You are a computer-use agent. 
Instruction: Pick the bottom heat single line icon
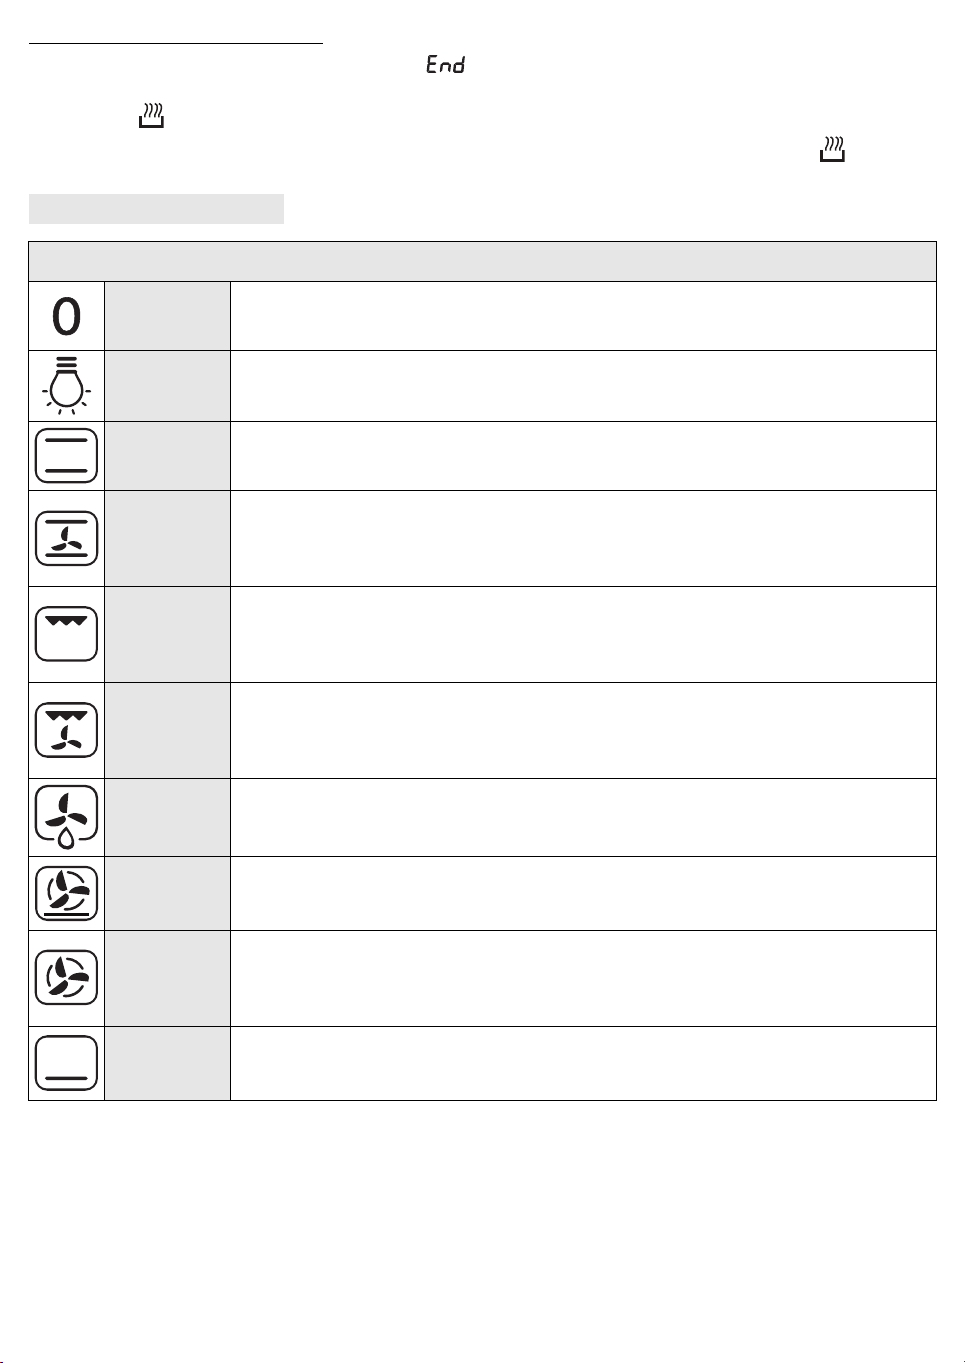66,1063
